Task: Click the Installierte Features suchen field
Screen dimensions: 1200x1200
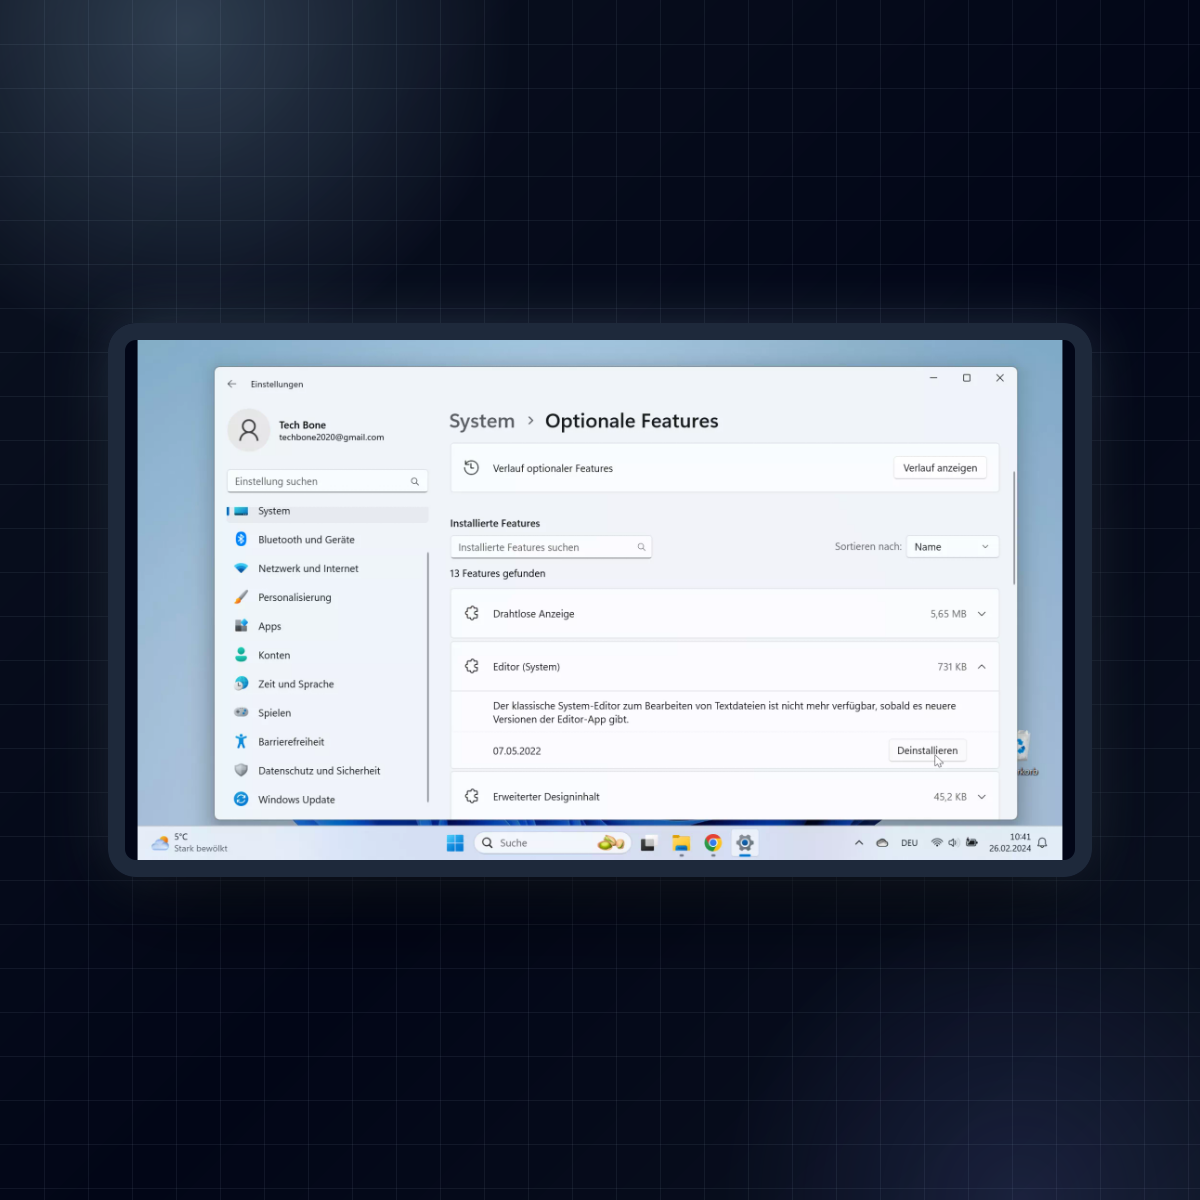Action: (x=551, y=547)
